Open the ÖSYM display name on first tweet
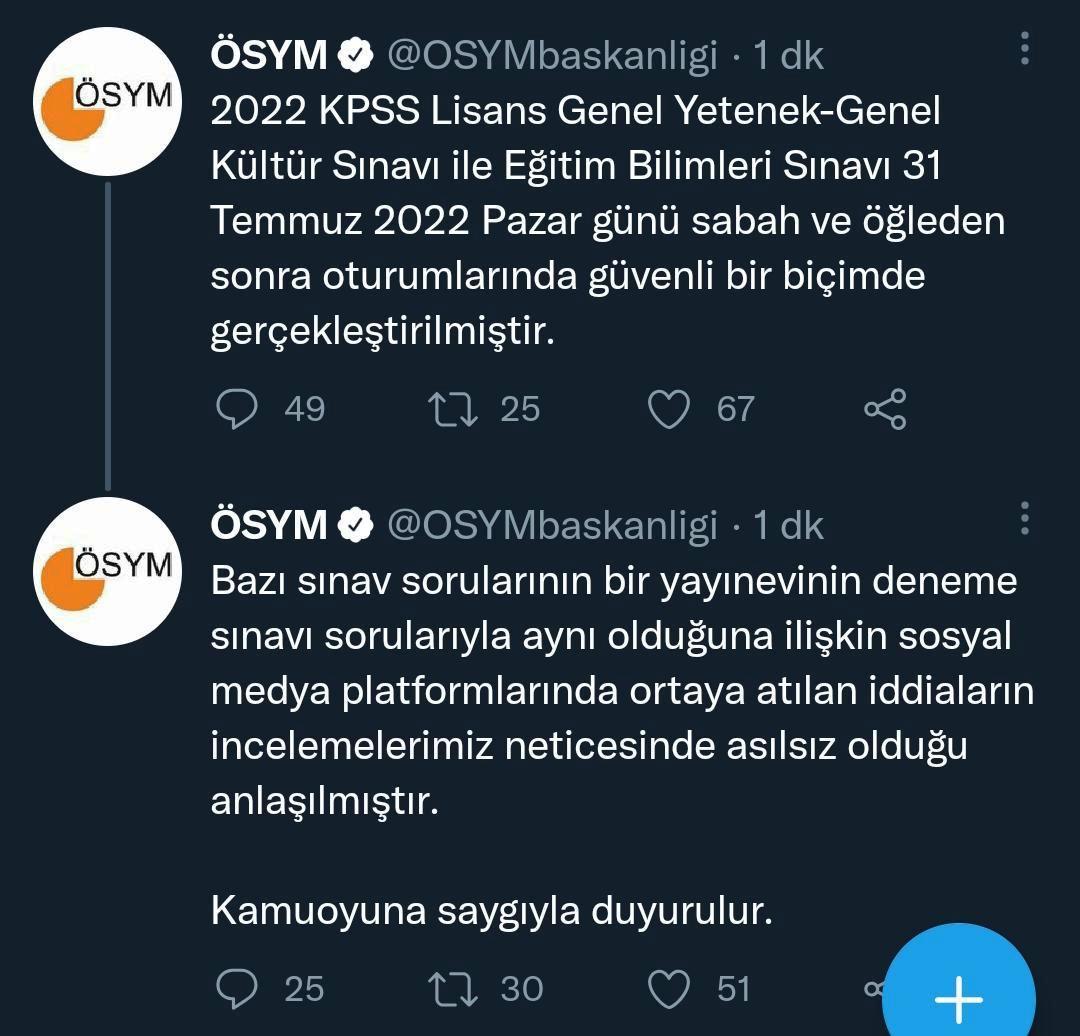 [x=269, y=54]
